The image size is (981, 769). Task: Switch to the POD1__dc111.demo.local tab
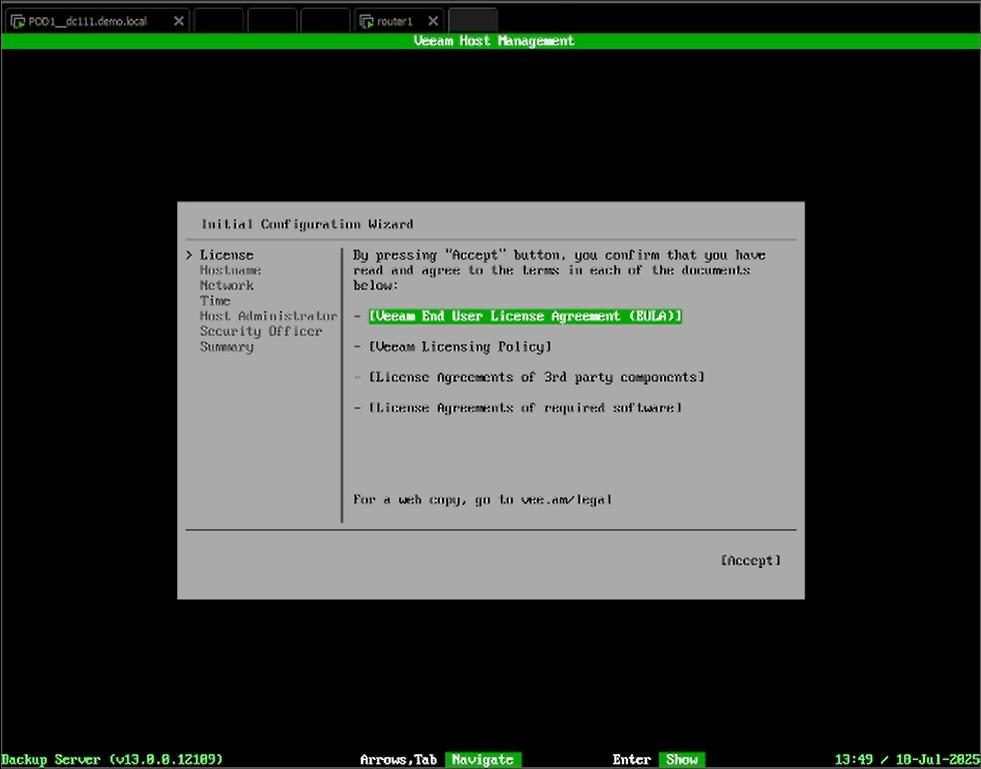(x=90, y=21)
